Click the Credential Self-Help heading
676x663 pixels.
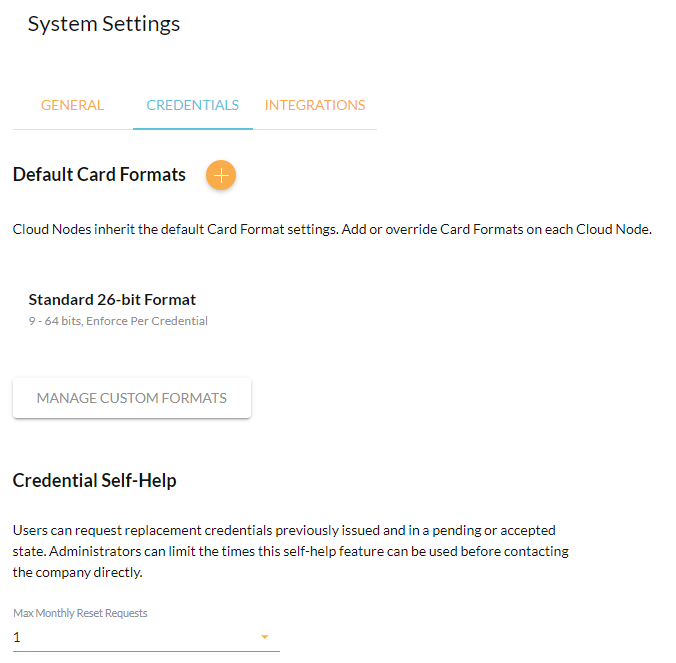pyautogui.click(x=94, y=480)
